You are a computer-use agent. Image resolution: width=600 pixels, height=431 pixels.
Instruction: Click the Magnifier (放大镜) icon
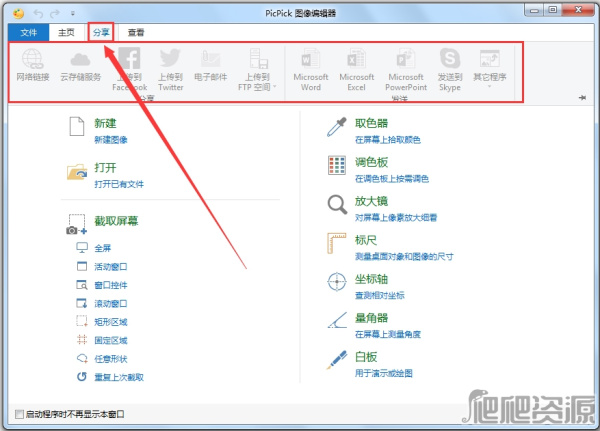(x=337, y=205)
